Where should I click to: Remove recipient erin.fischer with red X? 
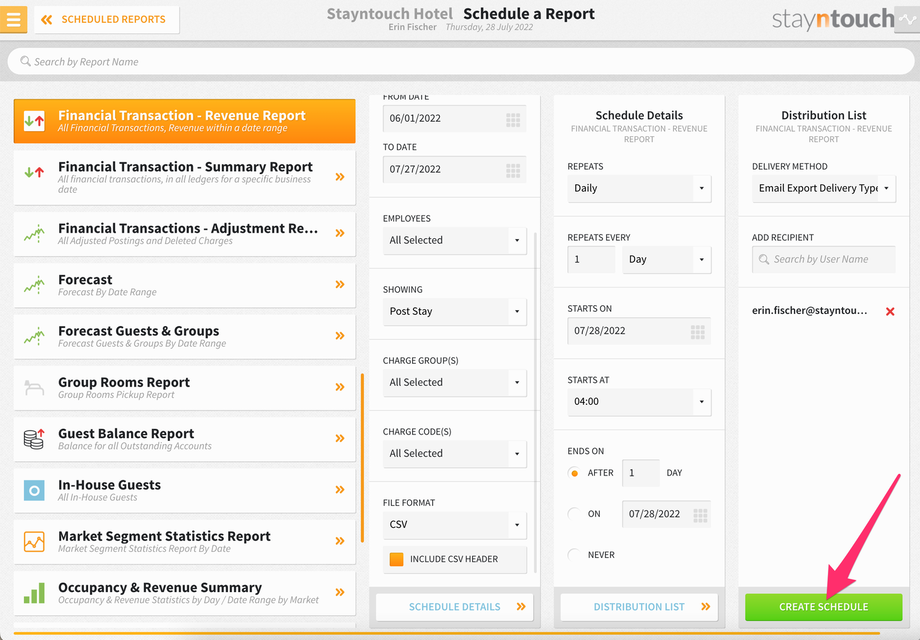click(x=890, y=311)
